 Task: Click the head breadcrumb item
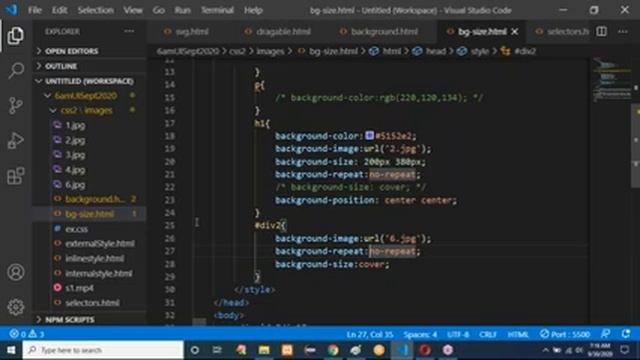pyautogui.click(x=429, y=51)
